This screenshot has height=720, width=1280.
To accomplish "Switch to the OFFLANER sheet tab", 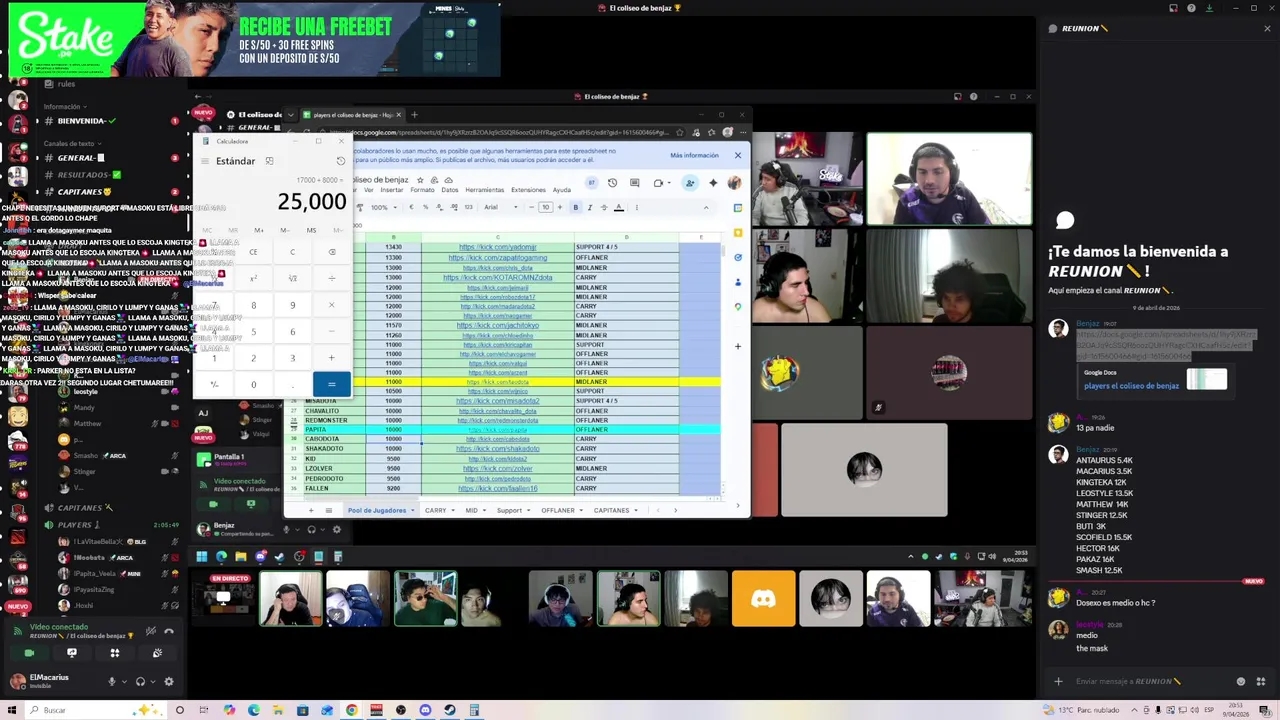I will 558,510.
